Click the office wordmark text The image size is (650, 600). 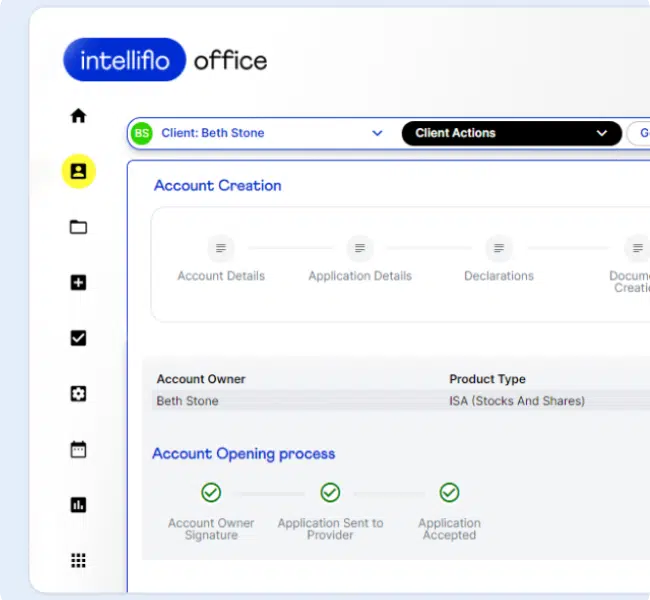click(x=230, y=61)
